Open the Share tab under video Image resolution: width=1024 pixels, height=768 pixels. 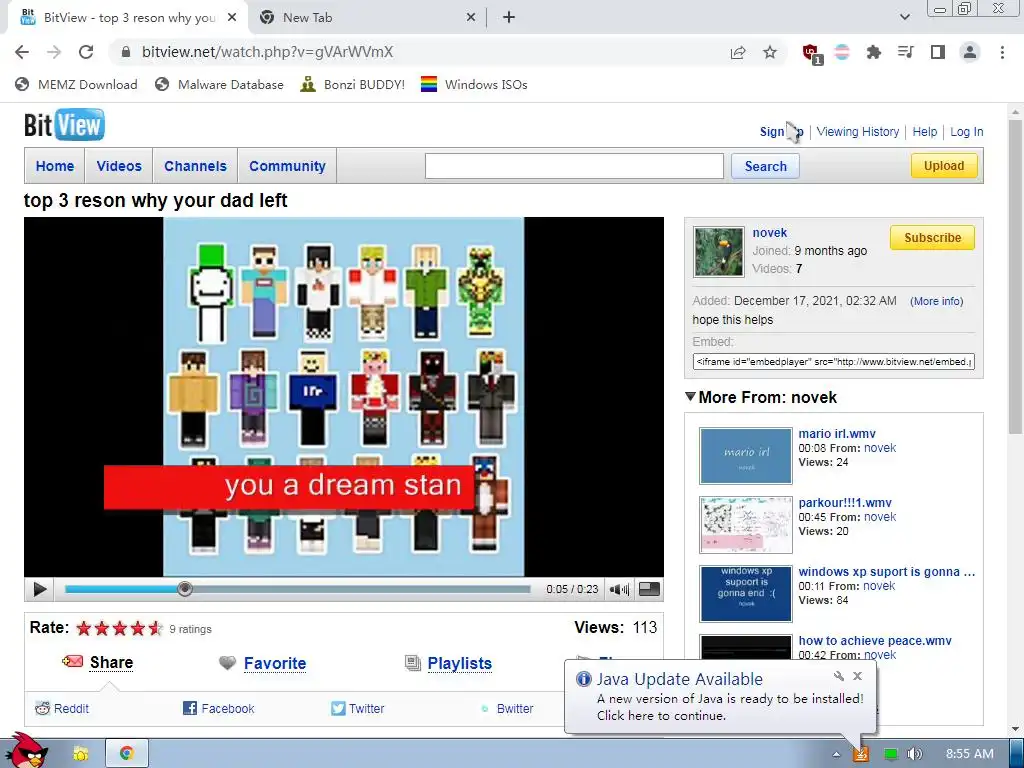98,662
